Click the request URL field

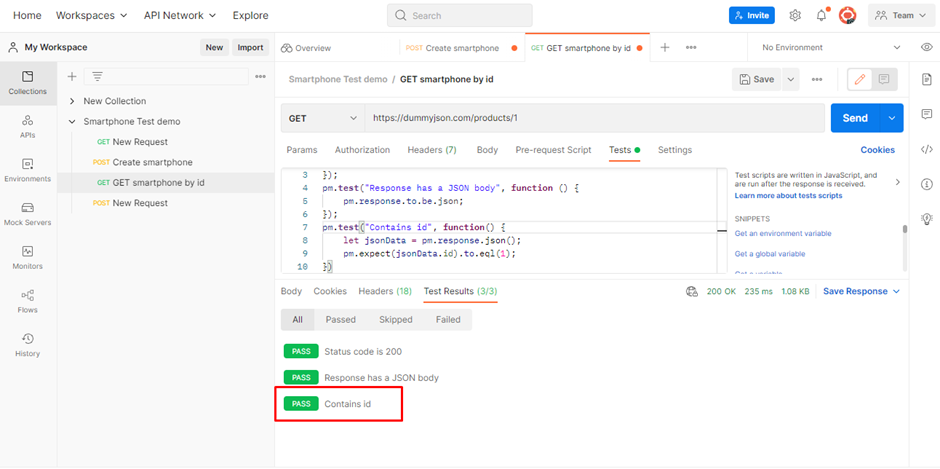(x=595, y=118)
